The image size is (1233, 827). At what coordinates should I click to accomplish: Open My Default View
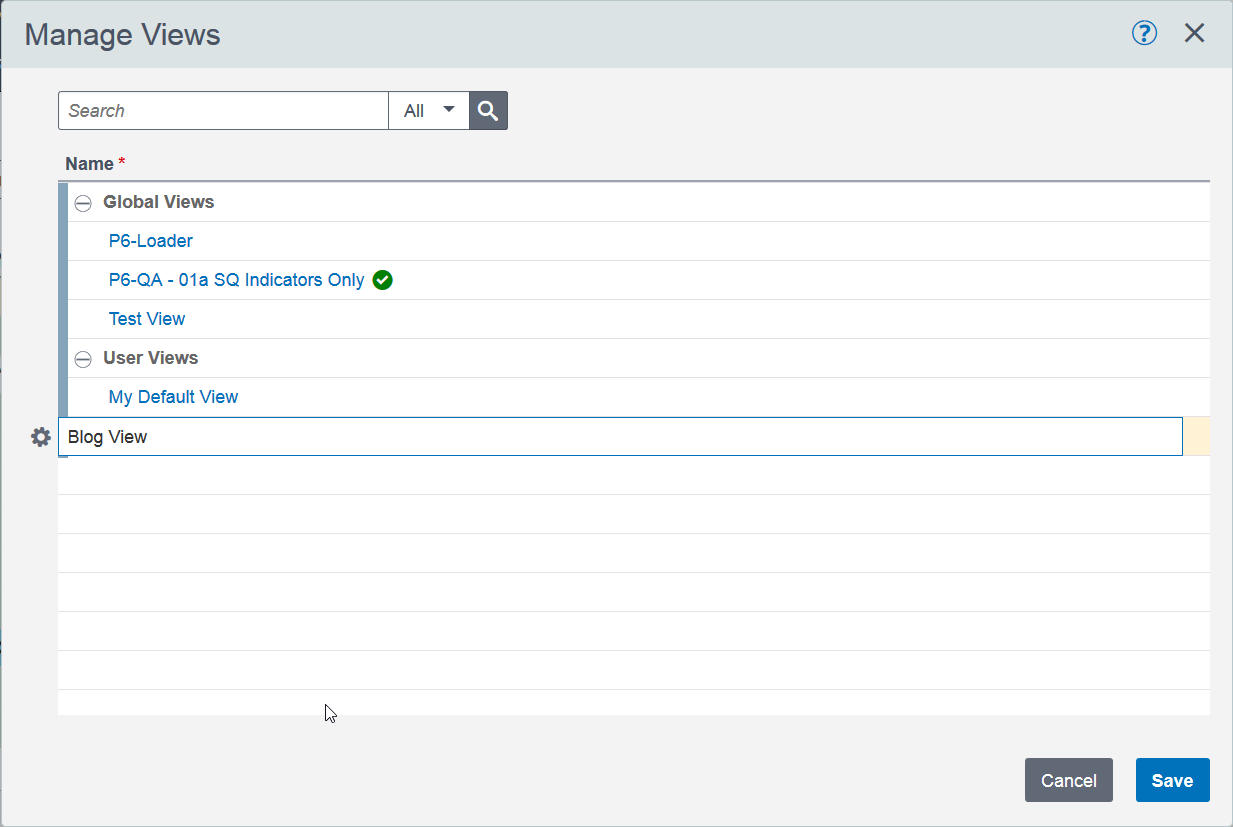173,397
